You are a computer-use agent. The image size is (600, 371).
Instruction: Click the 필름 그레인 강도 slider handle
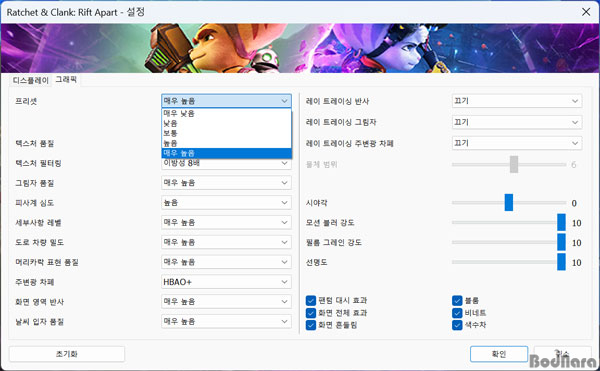561,242
